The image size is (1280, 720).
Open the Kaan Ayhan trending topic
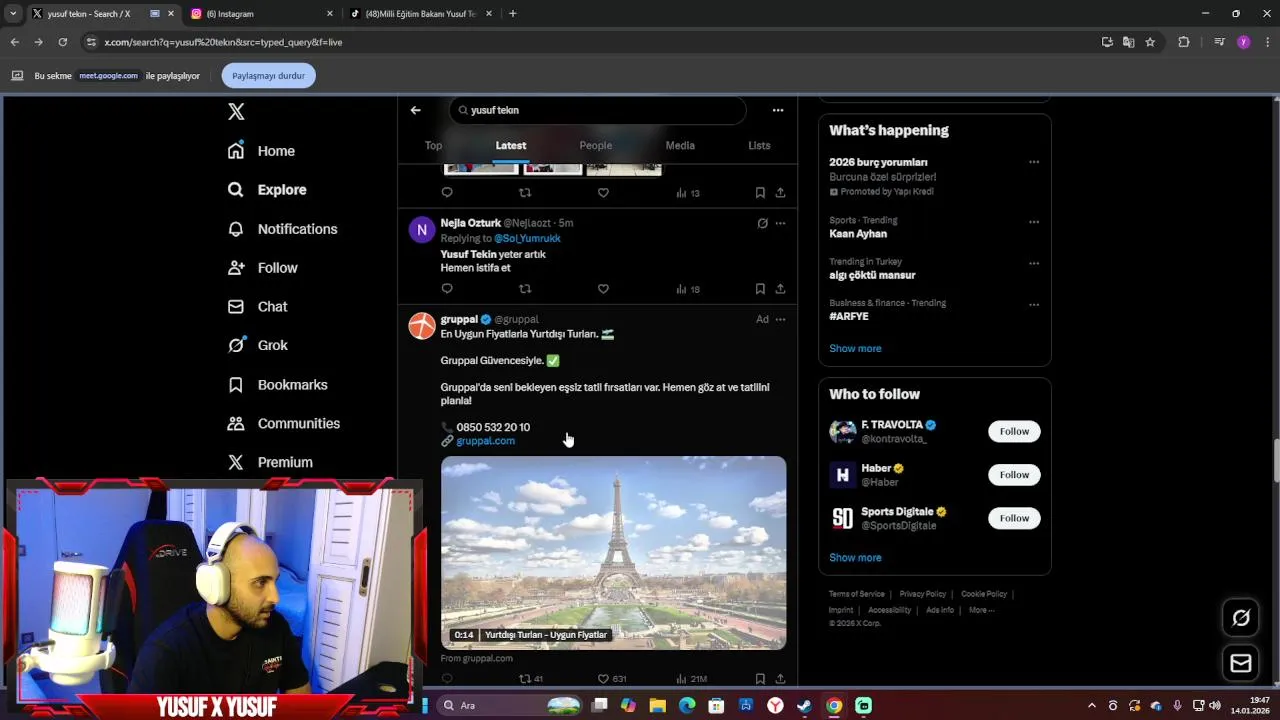(x=858, y=234)
